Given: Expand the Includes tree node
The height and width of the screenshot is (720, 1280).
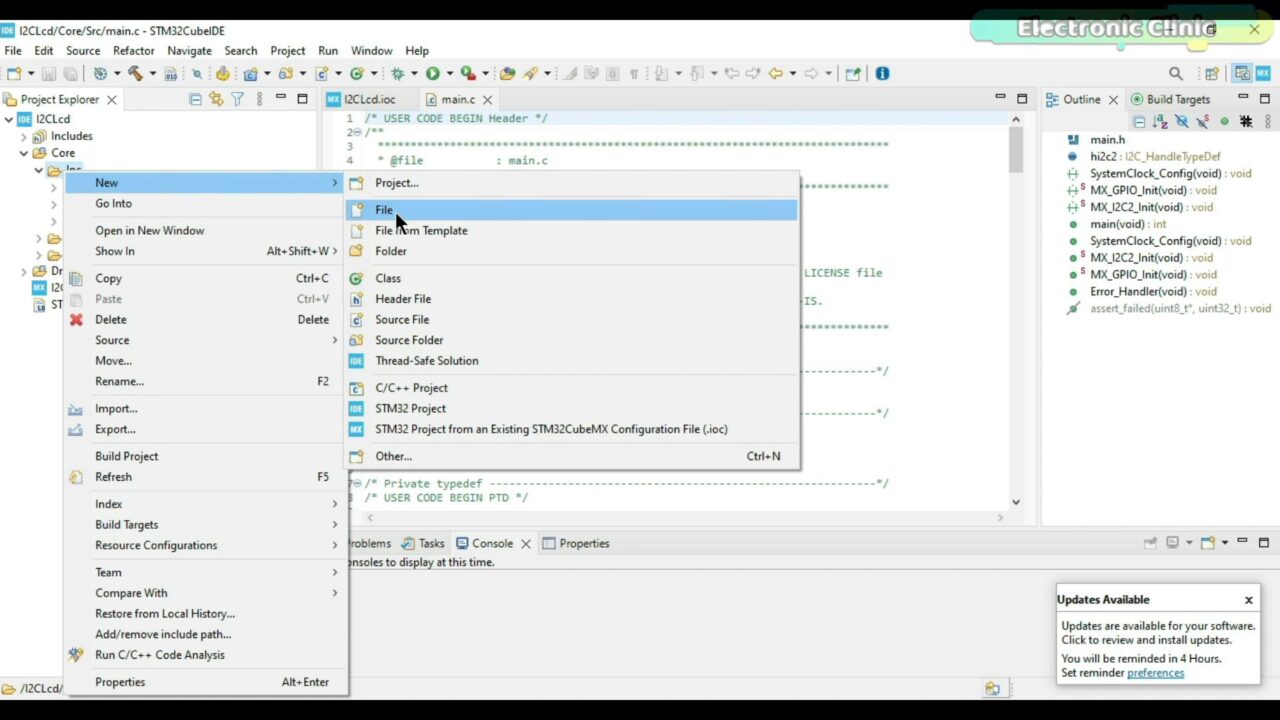Looking at the screenshot, I should pyautogui.click(x=24, y=136).
